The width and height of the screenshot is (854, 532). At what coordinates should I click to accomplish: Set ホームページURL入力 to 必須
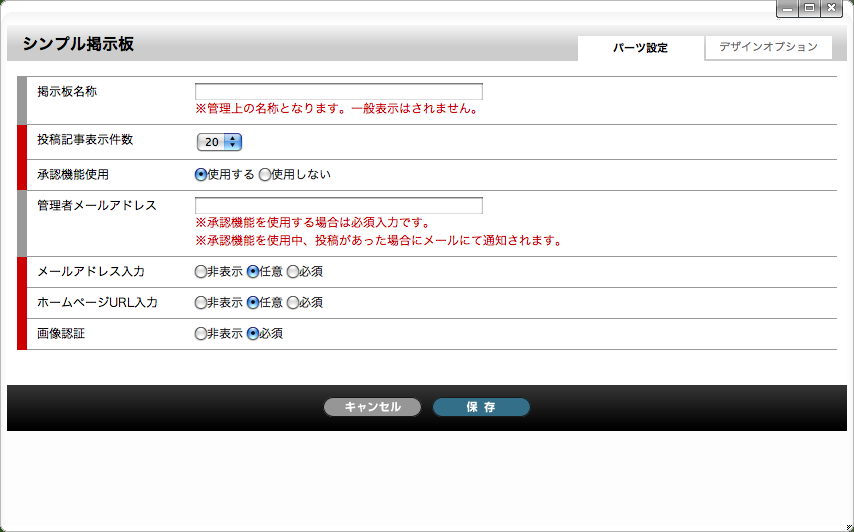[293, 303]
